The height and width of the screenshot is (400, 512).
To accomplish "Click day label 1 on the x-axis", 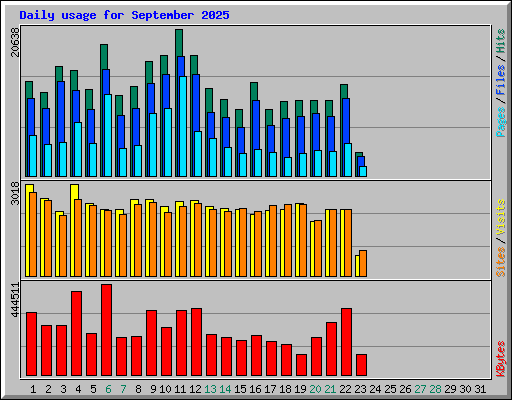I will click(x=33, y=389).
